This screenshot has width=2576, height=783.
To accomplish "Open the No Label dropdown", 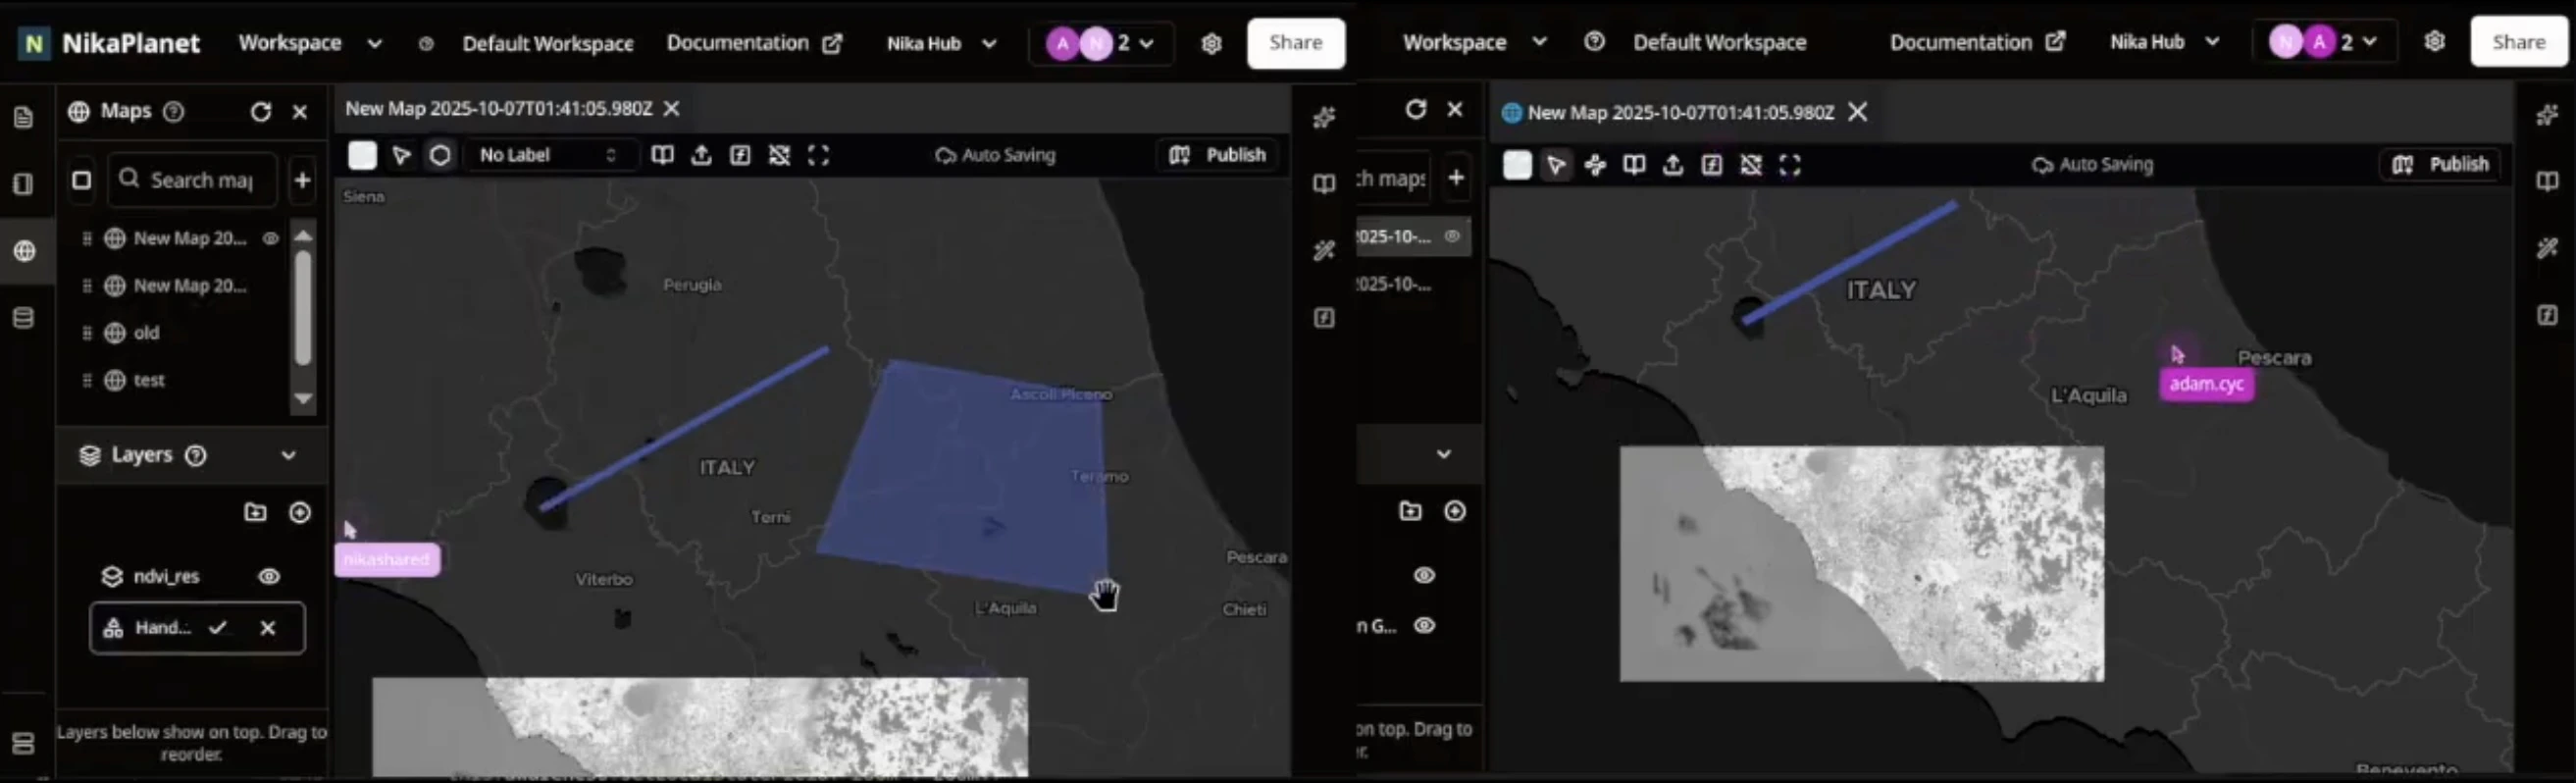I will [548, 155].
